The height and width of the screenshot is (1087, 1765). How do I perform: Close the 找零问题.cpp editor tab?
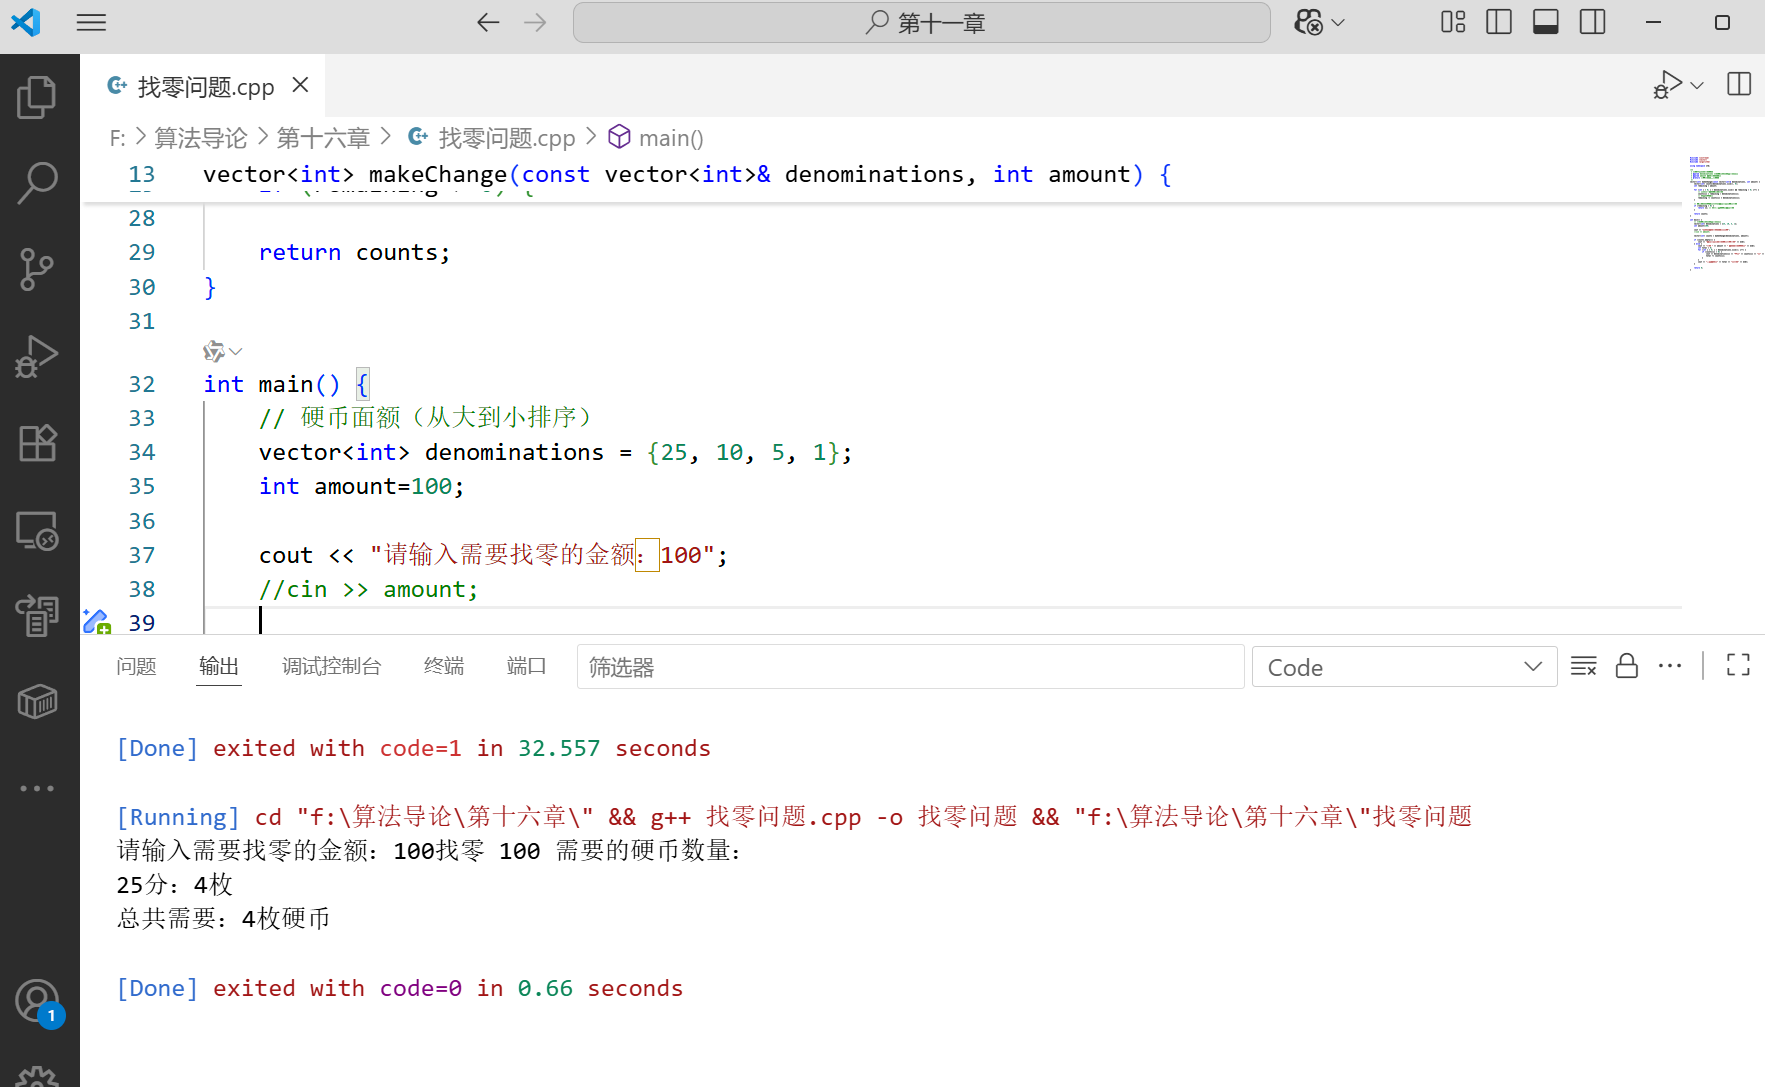point(300,85)
